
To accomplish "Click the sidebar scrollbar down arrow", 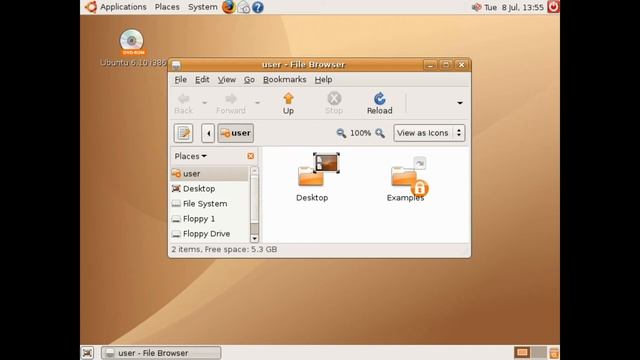I will tap(254, 238).
